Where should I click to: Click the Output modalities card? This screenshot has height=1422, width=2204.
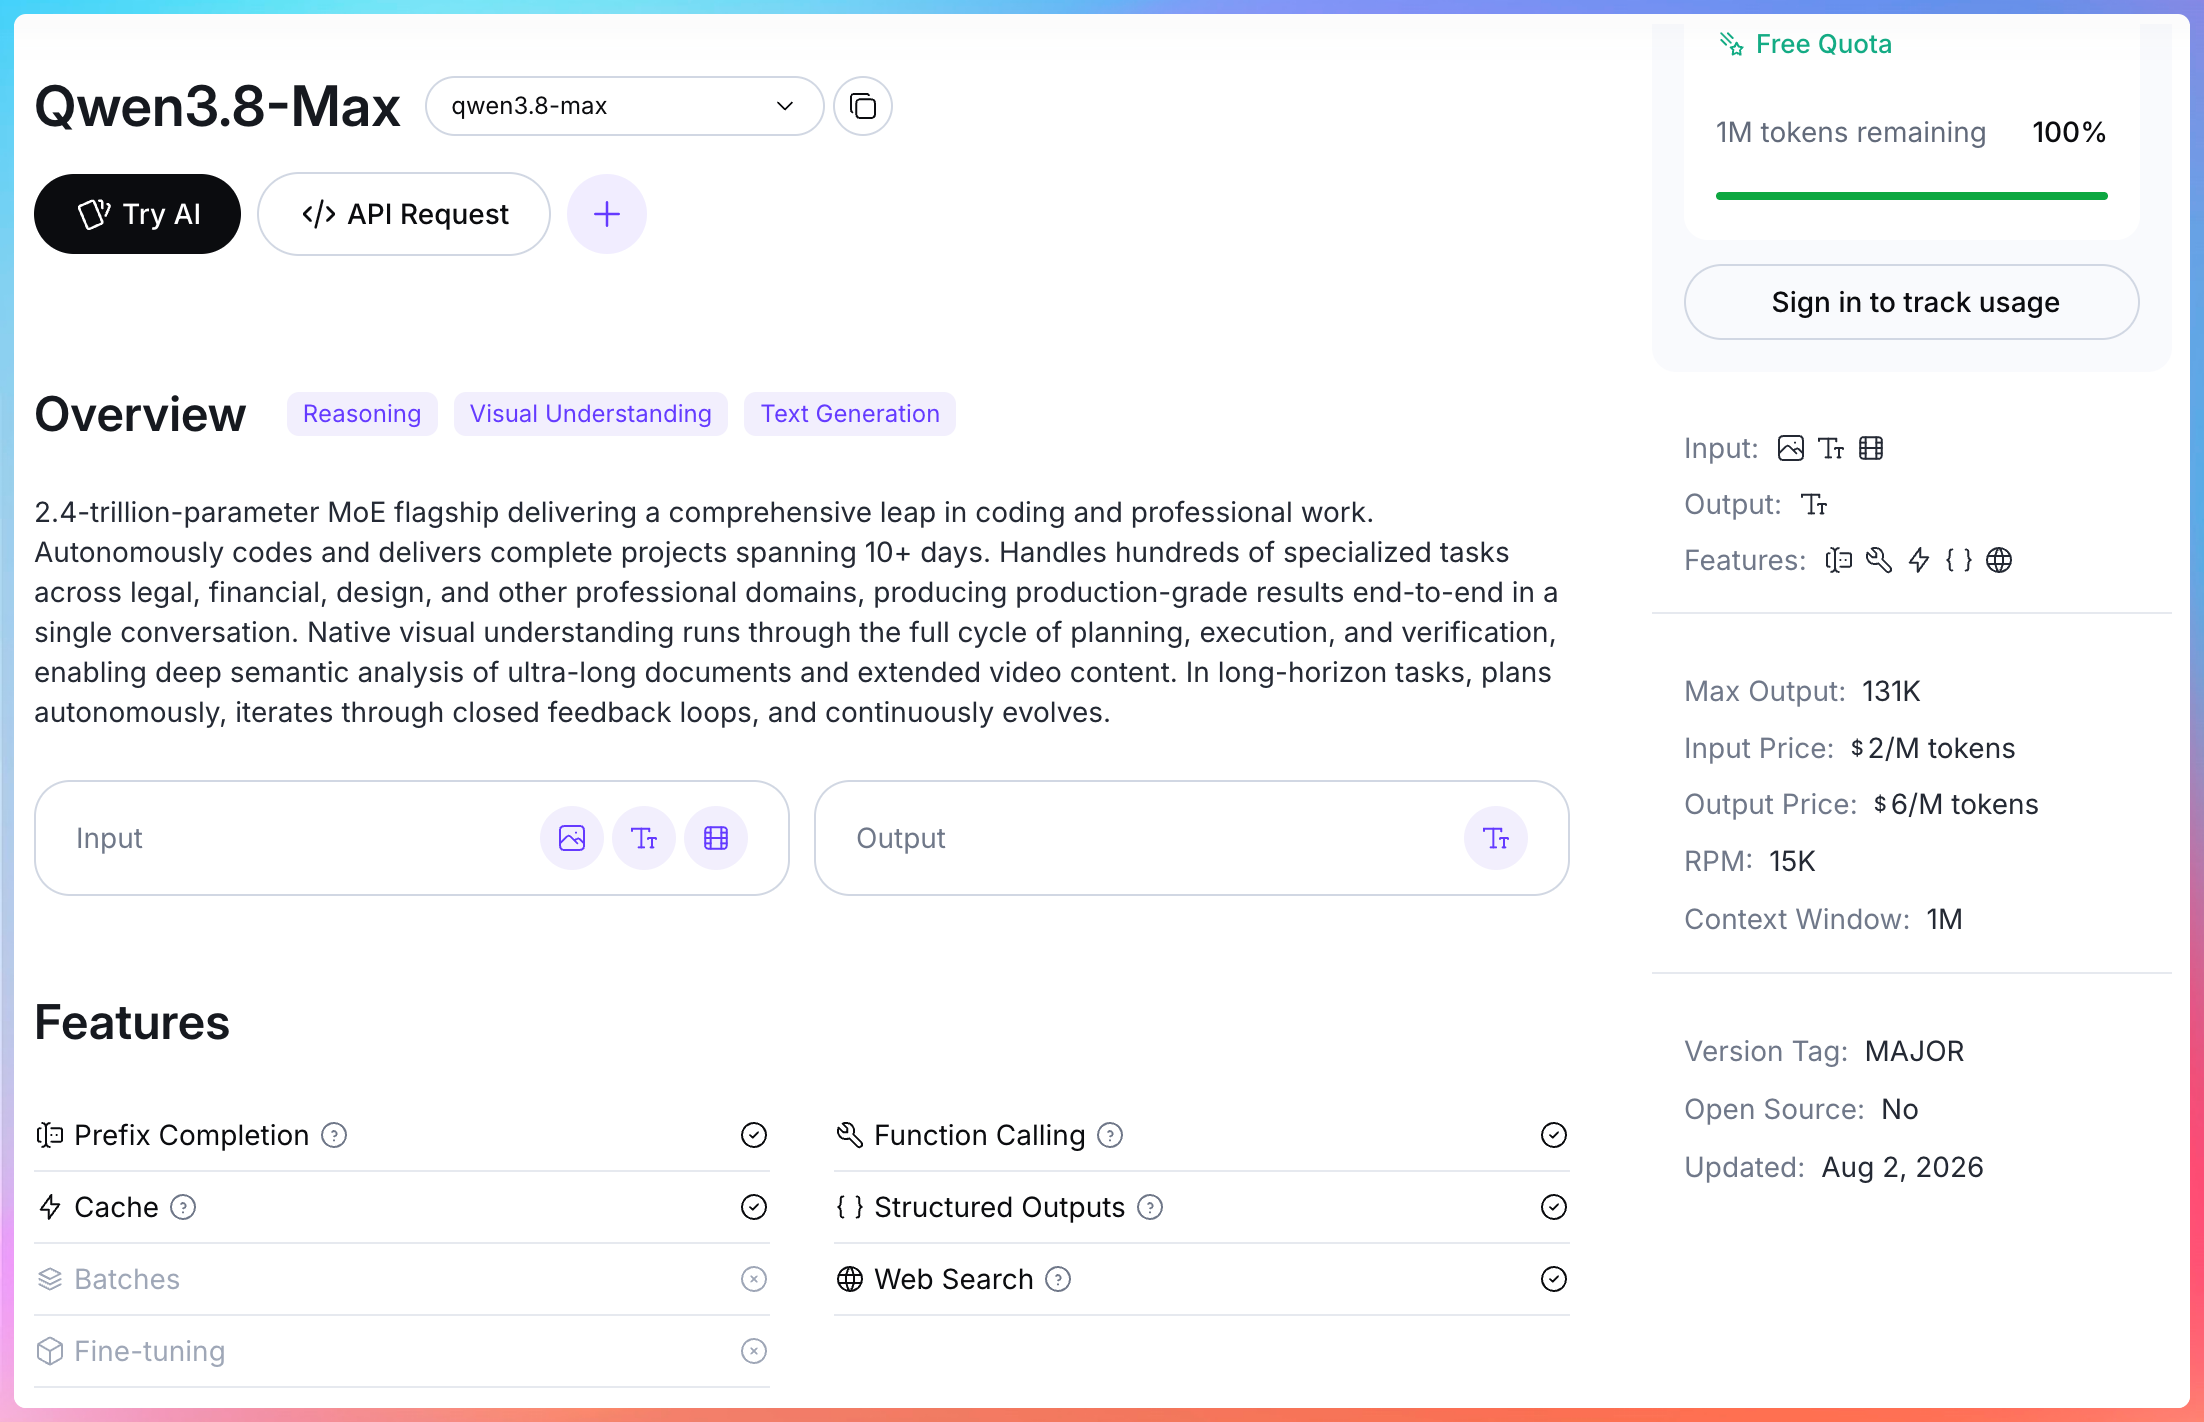[x=1192, y=838]
